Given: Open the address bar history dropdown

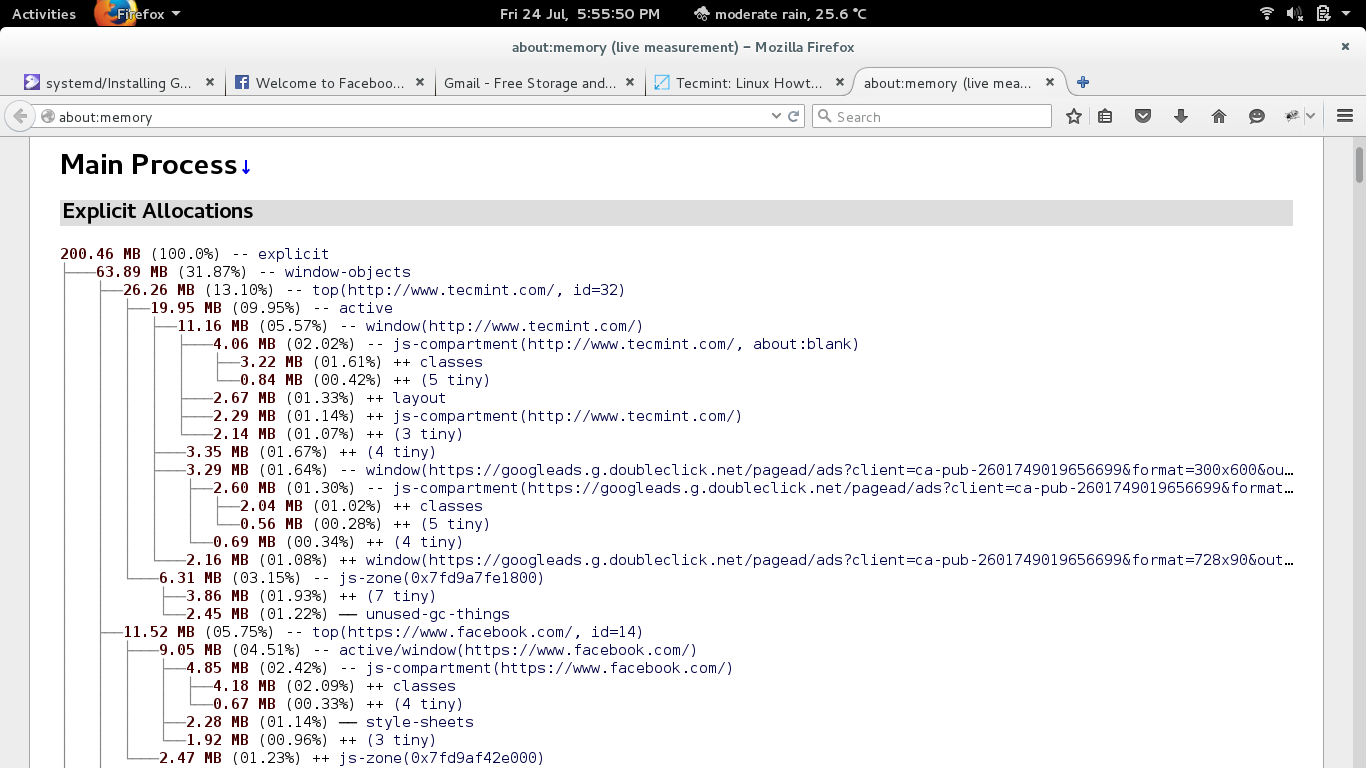Looking at the screenshot, I should pos(777,116).
